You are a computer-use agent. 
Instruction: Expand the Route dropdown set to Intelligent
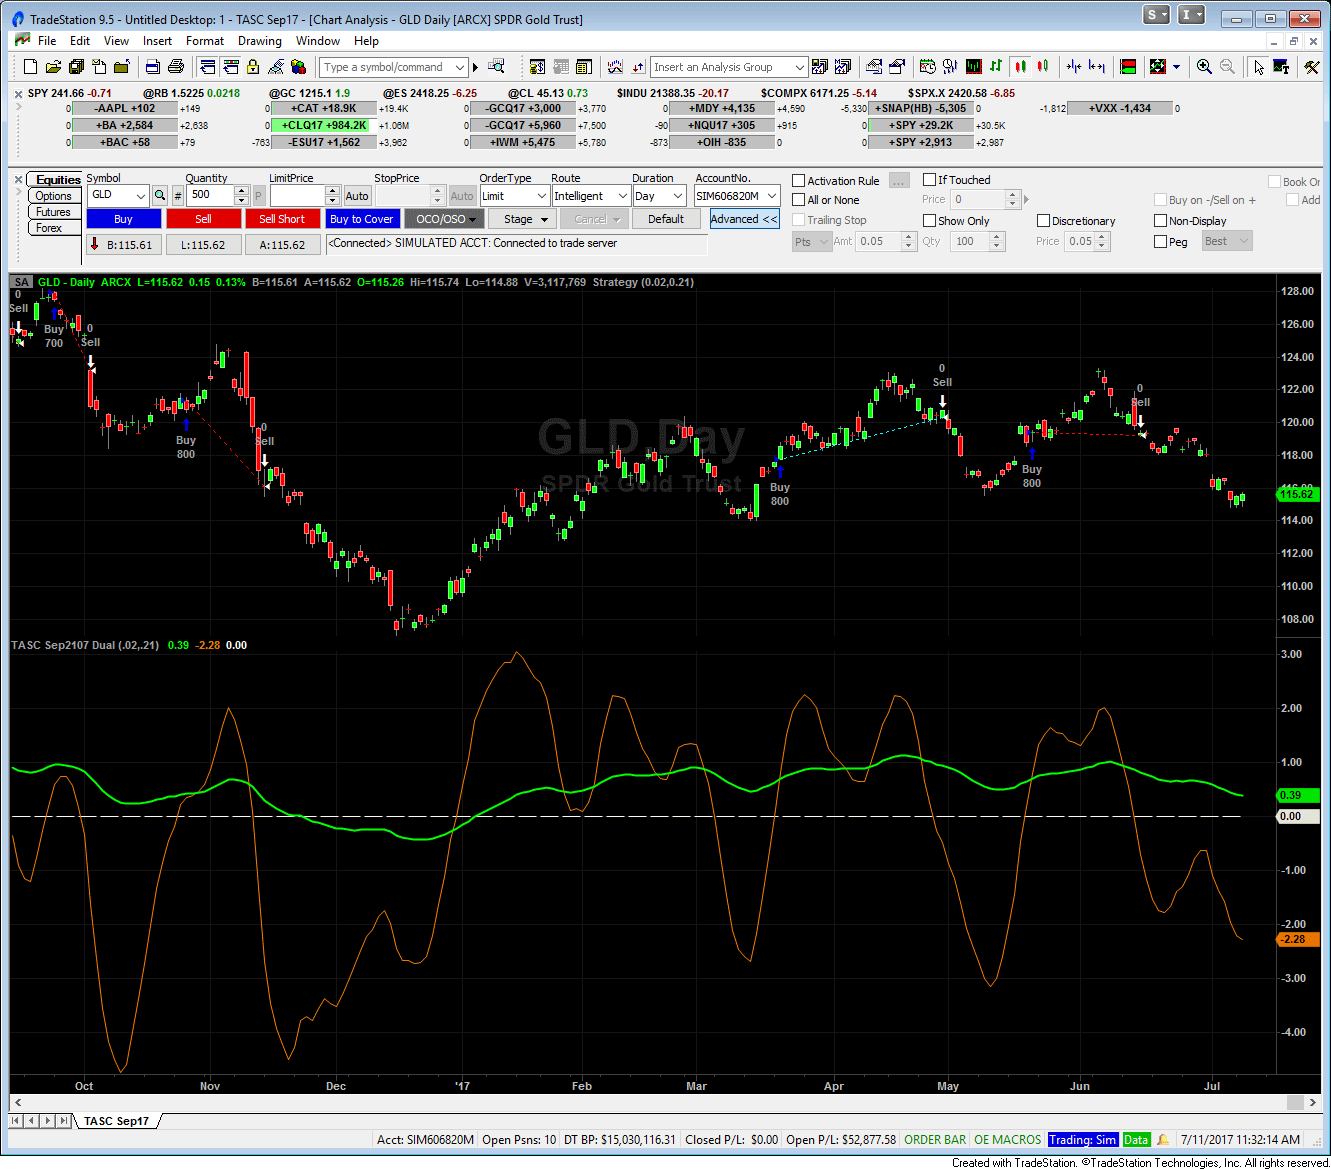click(590, 196)
